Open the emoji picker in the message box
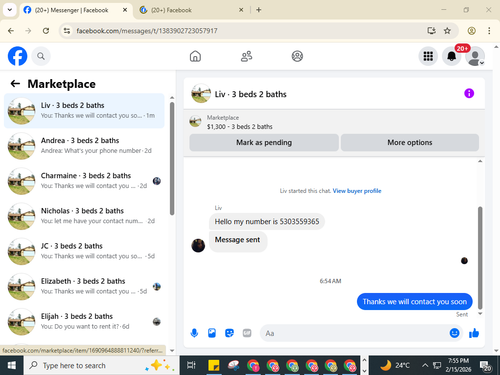The image size is (500, 375). [x=454, y=333]
